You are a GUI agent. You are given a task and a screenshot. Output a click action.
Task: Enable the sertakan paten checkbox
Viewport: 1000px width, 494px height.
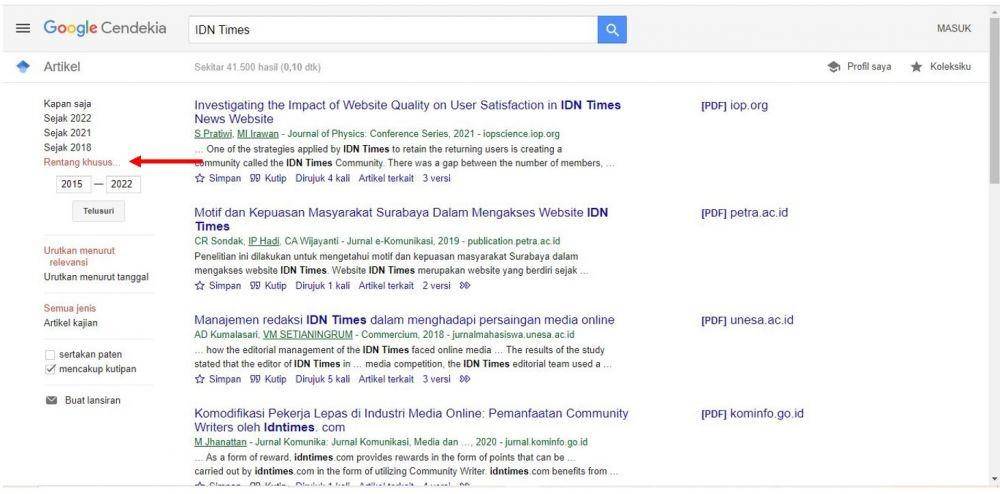point(50,354)
